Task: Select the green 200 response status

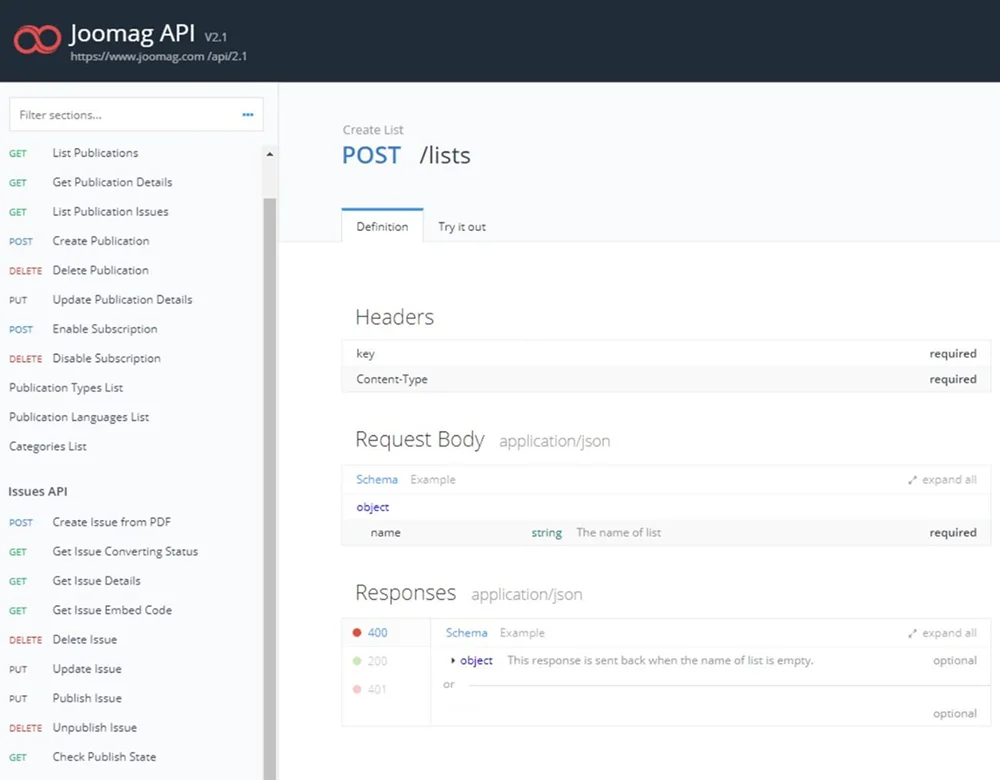Action: (370, 661)
